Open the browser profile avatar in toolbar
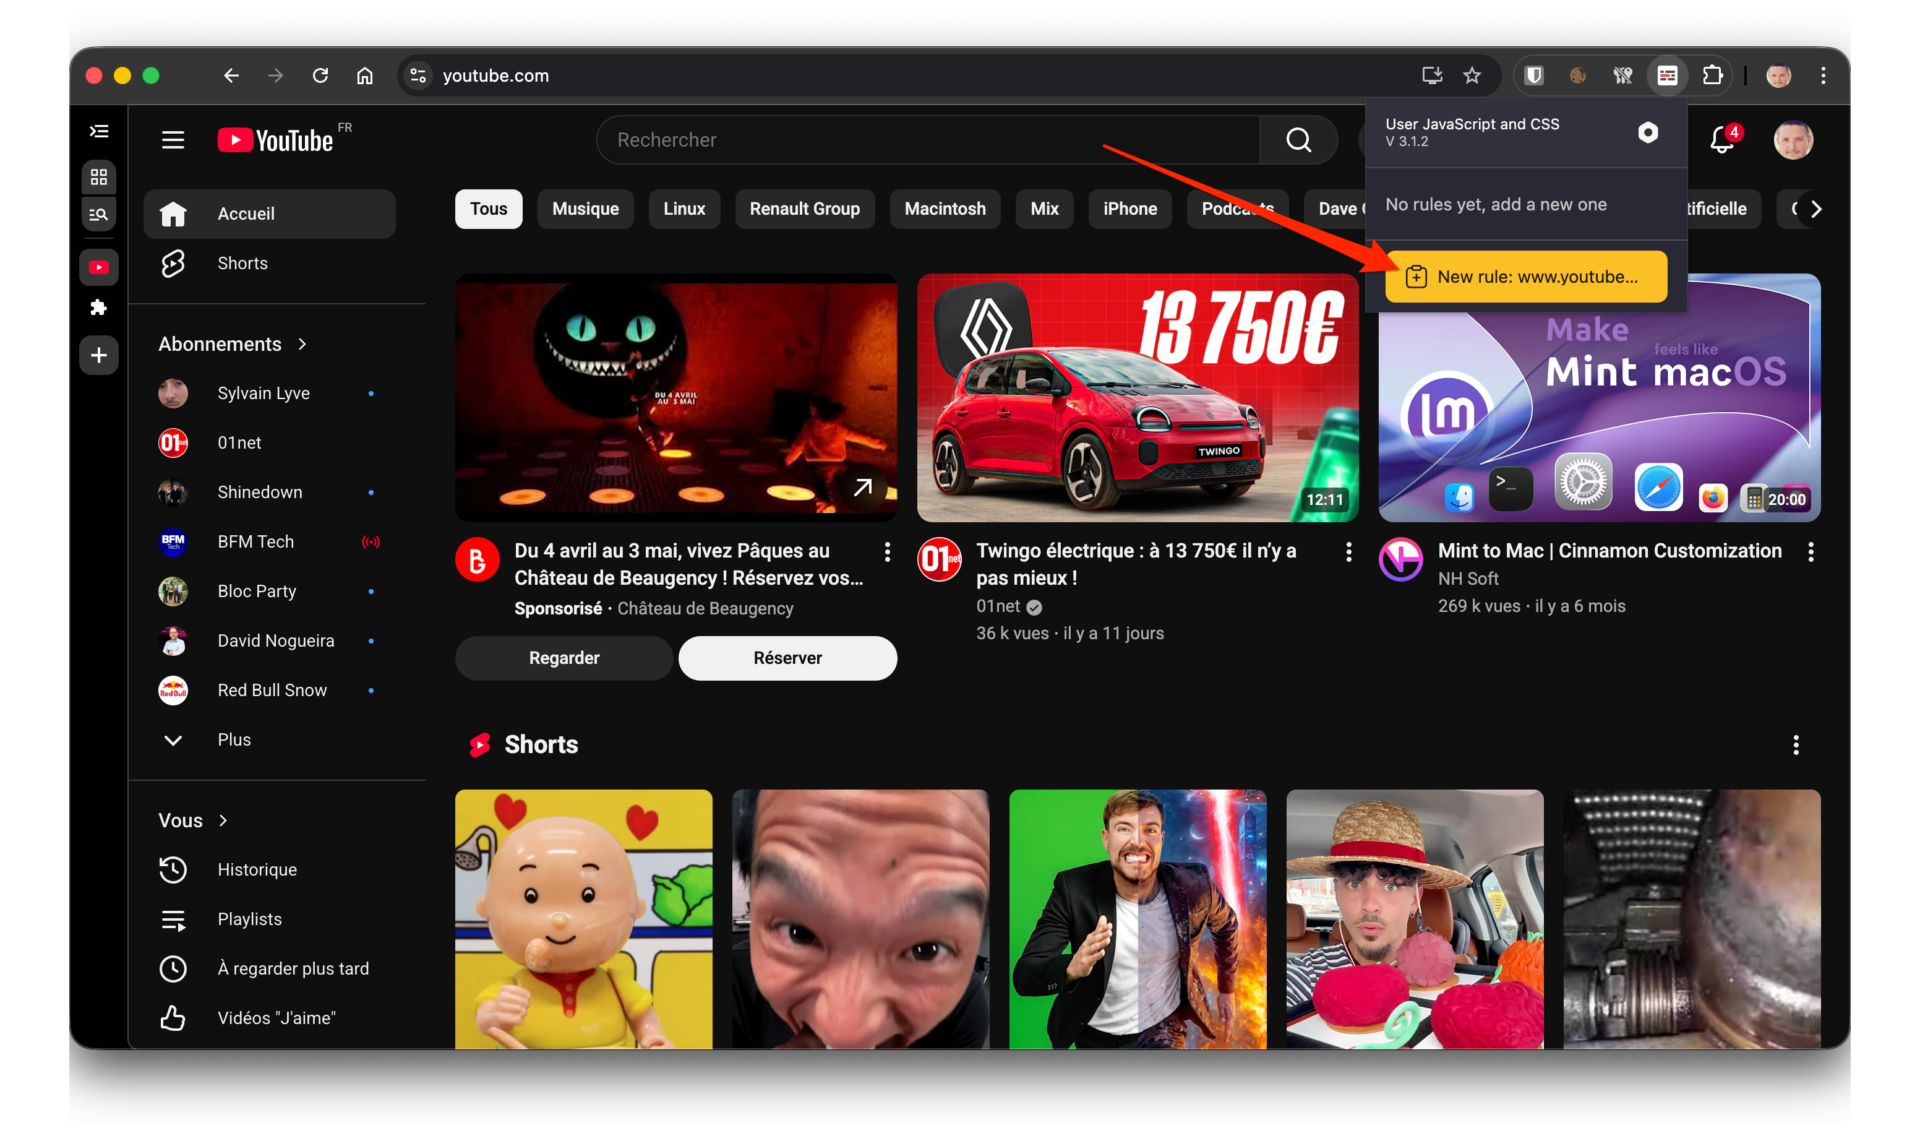Screen dimensions: 1920x1141 click(1778, 76)
